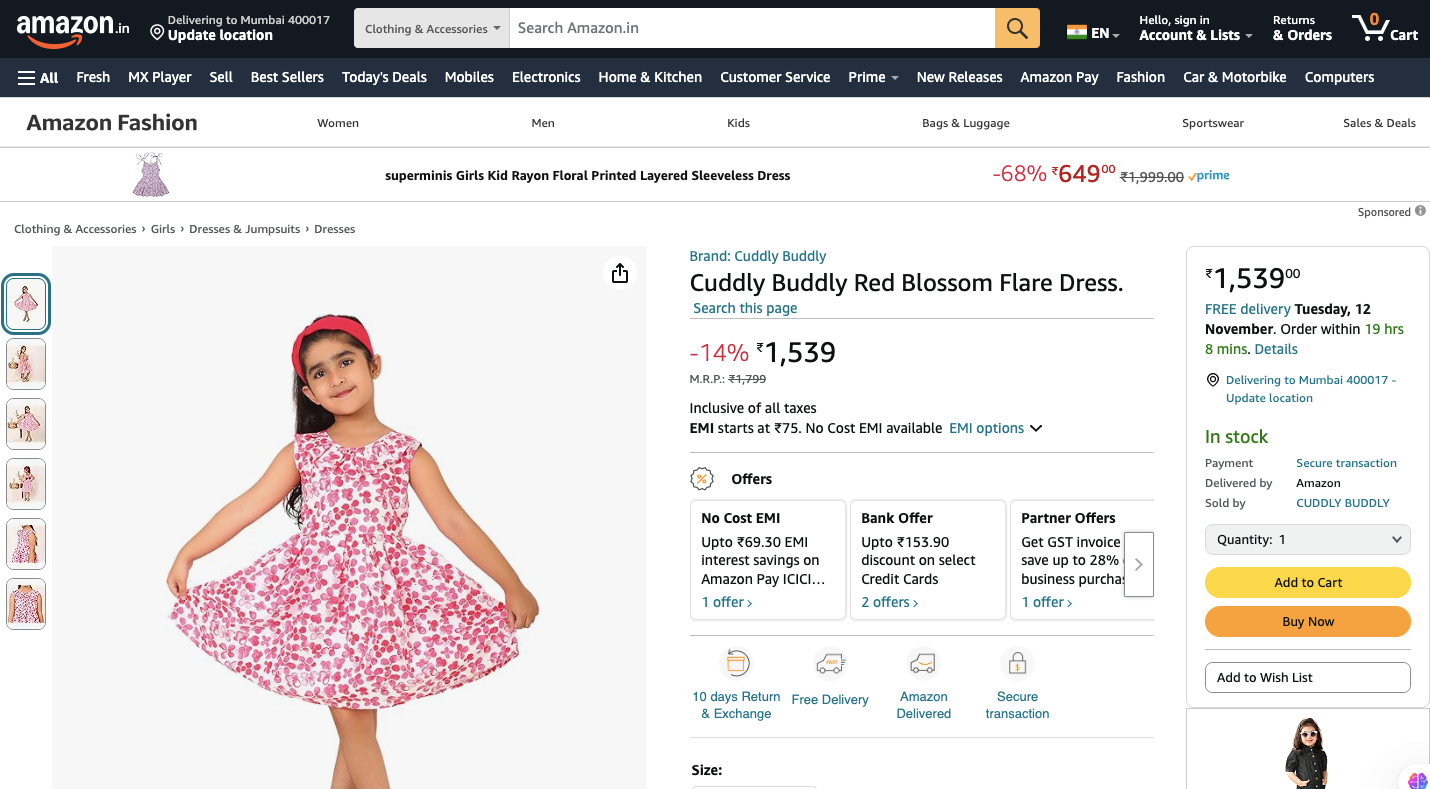The image size is (1430, 789).
Task: Open the EN language selector
Action: point(1093,33)
